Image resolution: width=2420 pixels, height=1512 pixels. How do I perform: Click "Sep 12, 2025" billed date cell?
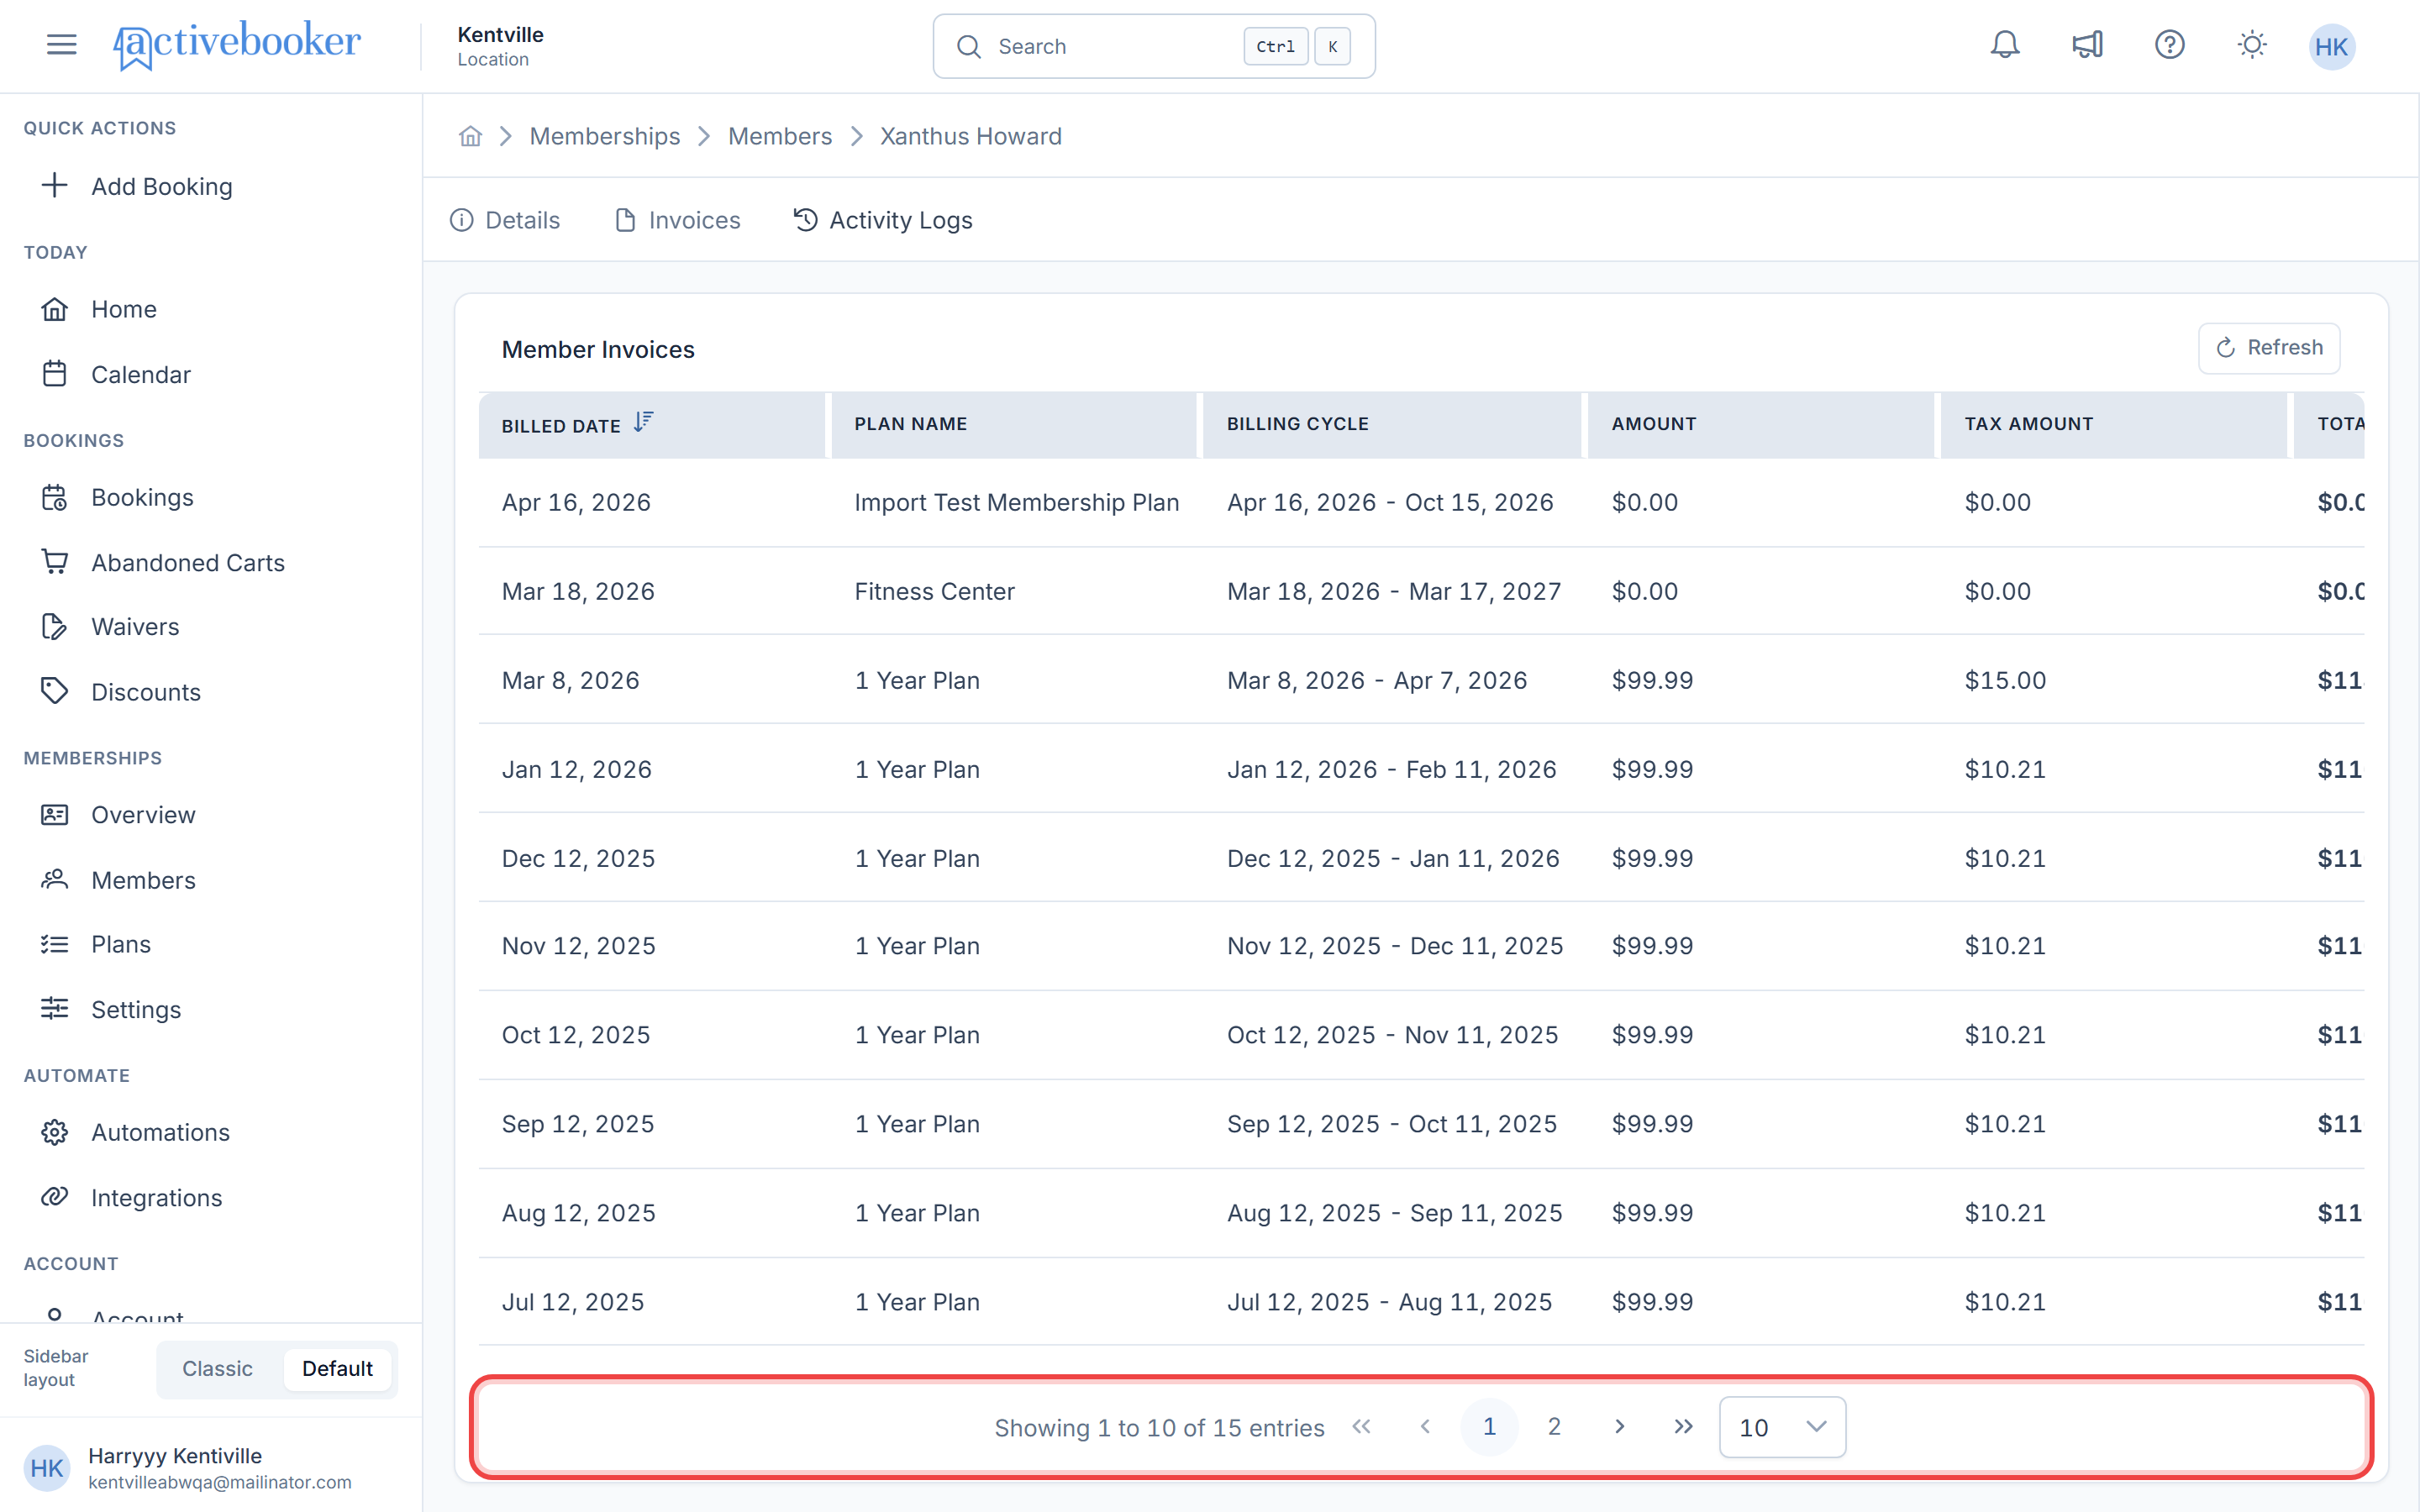point(578,1123)
